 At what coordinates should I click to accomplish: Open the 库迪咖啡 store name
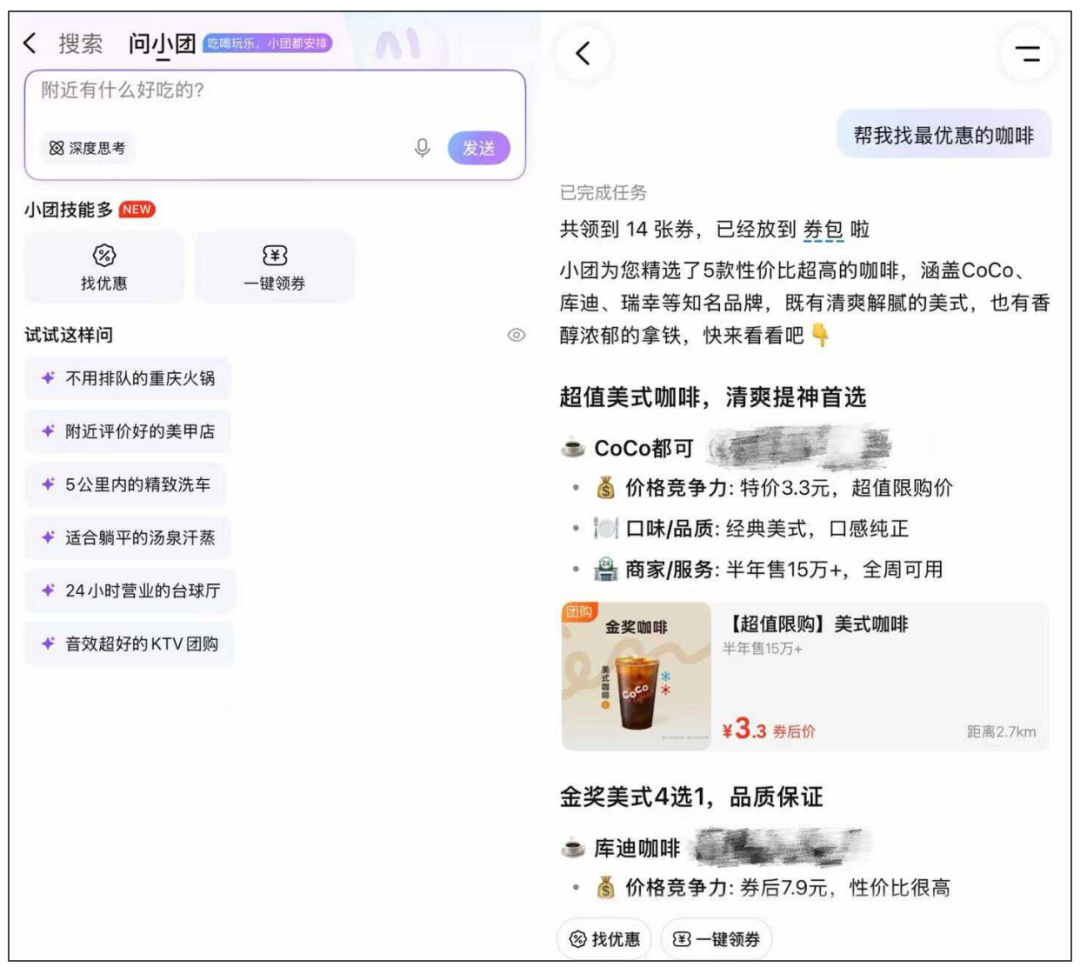637,848
